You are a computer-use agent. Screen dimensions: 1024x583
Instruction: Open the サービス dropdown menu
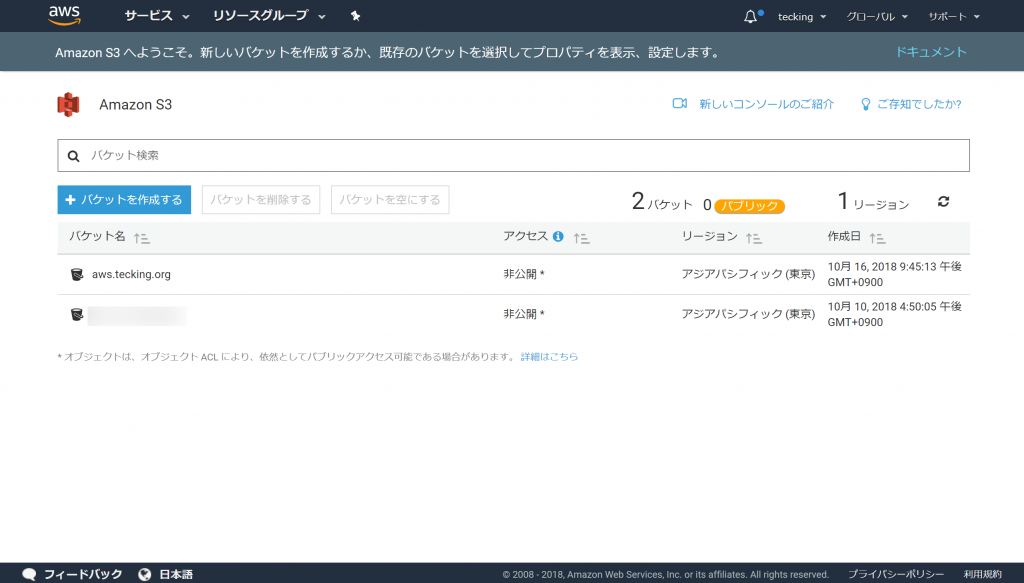click(157, 16)
